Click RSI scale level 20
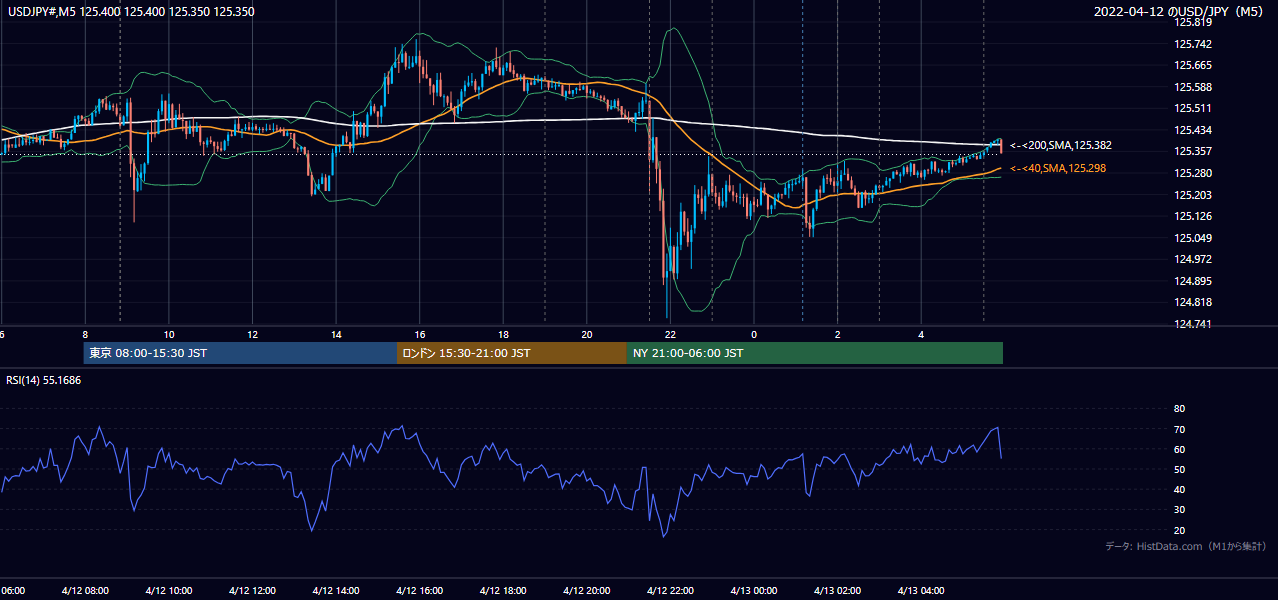1278x600 pixels. (x=1179, y=530)
